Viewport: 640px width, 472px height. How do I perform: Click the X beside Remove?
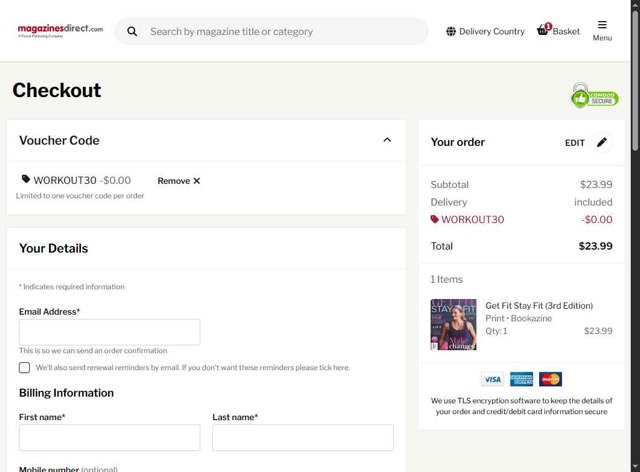pyautogui.click(x=197, y=181)
